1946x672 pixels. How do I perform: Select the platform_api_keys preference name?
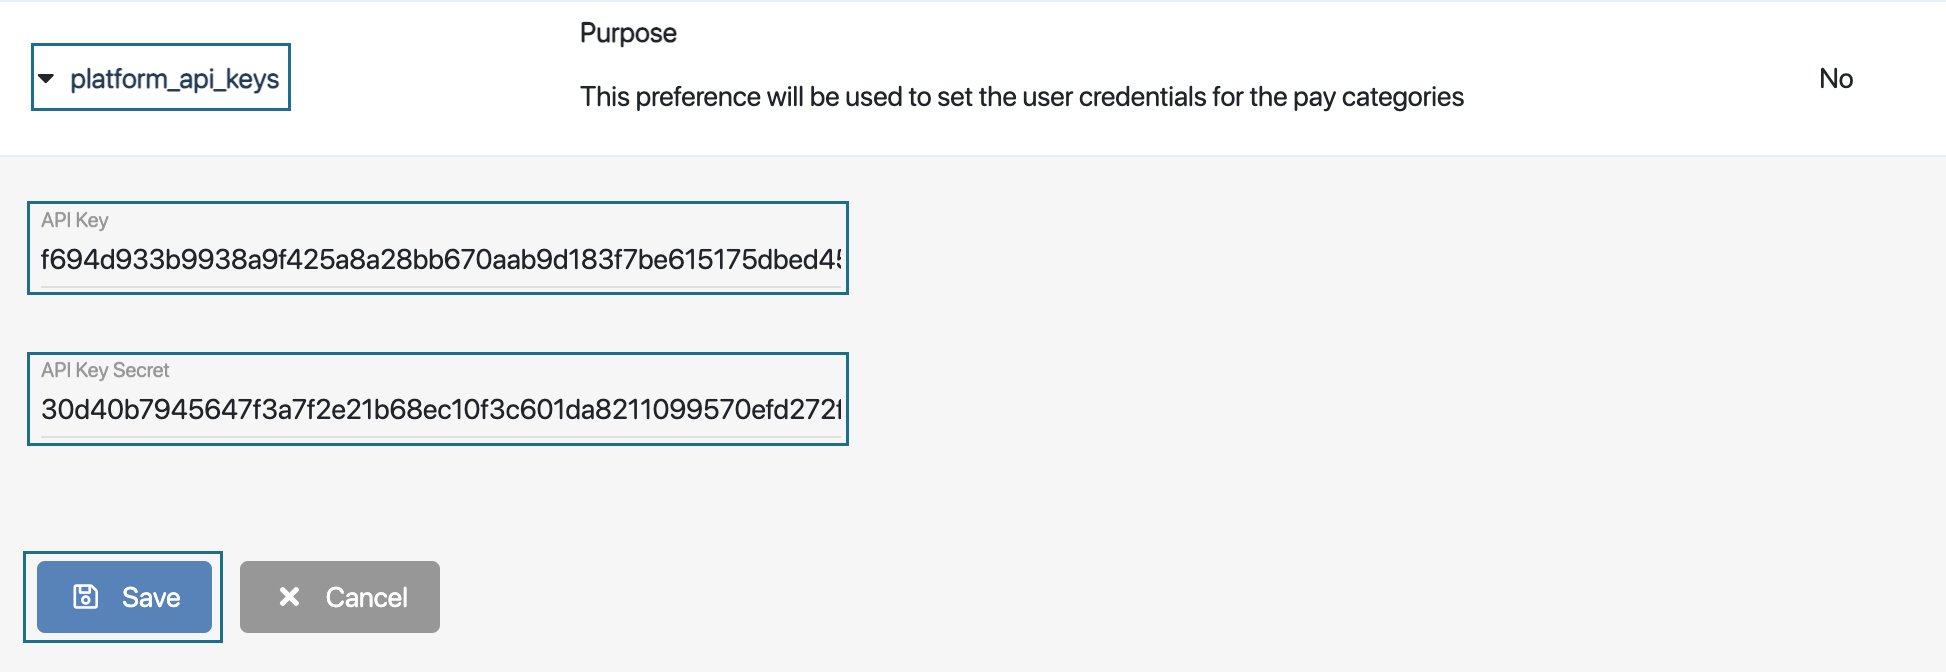tap(174, 79)
